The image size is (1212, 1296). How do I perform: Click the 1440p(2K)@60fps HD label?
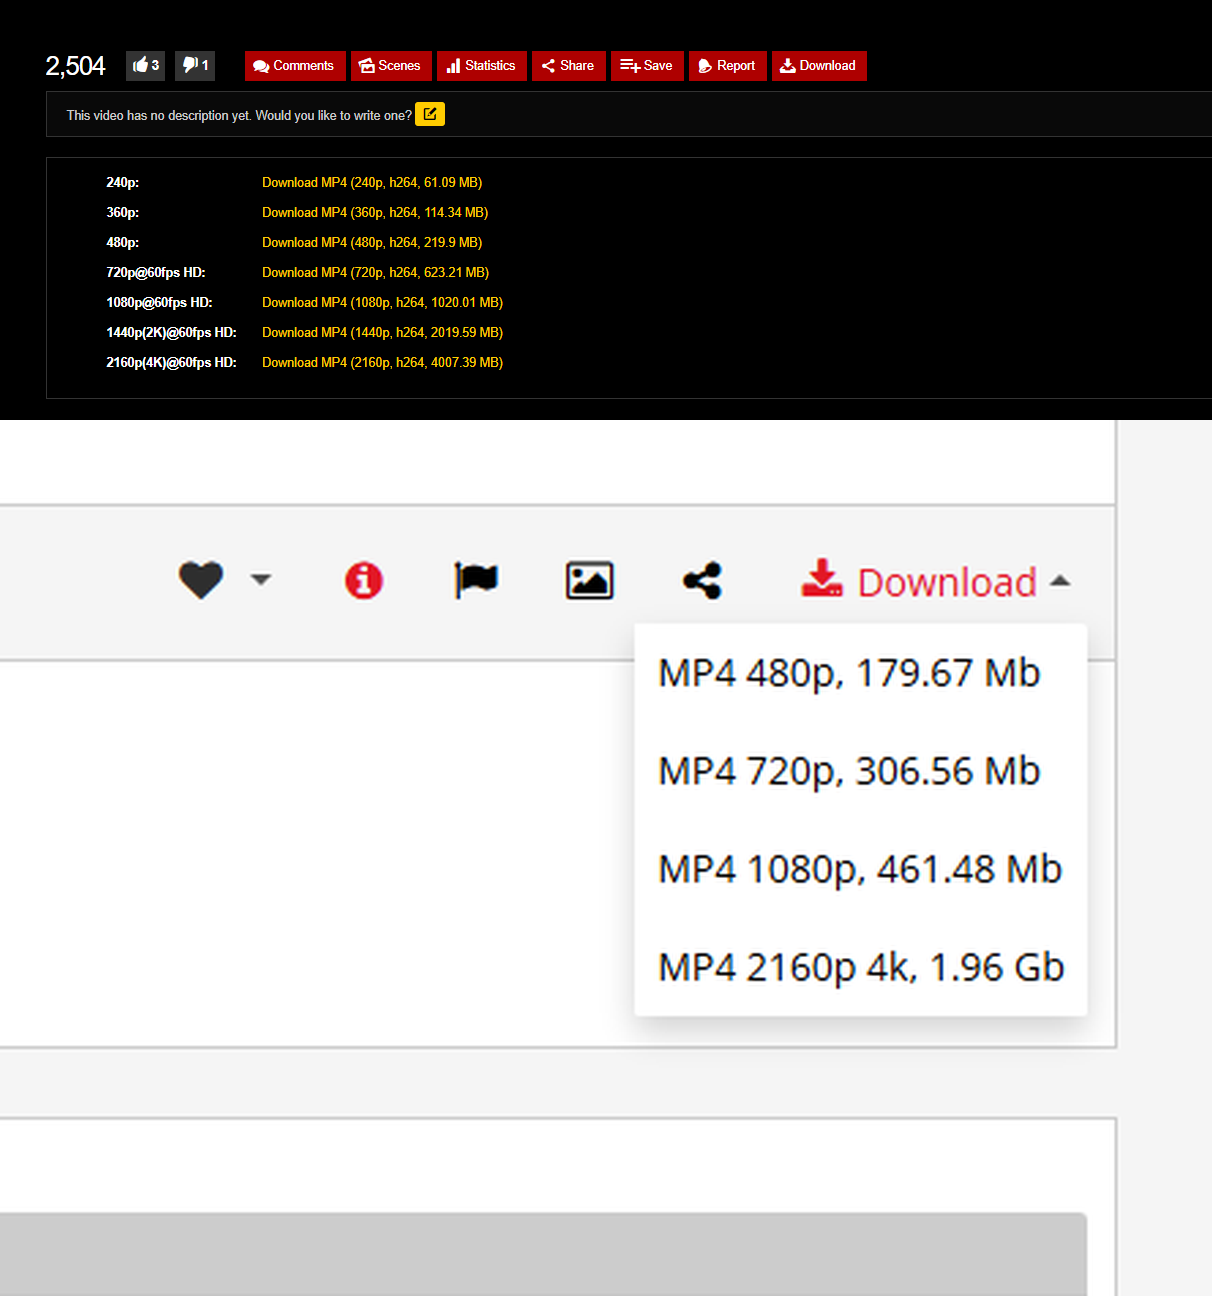click(171, 332)
